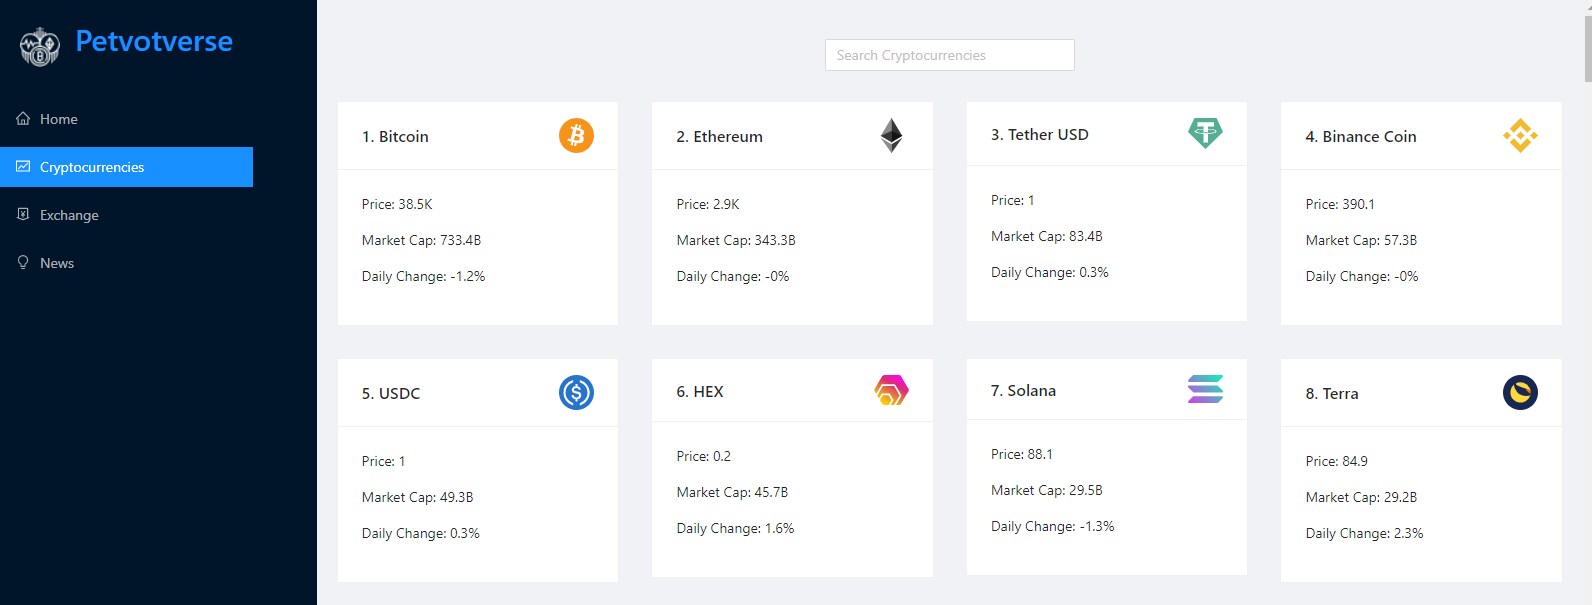Click the page vertical scrollbar thumb
The image size is (1592, 605).
click(1587, 45)
